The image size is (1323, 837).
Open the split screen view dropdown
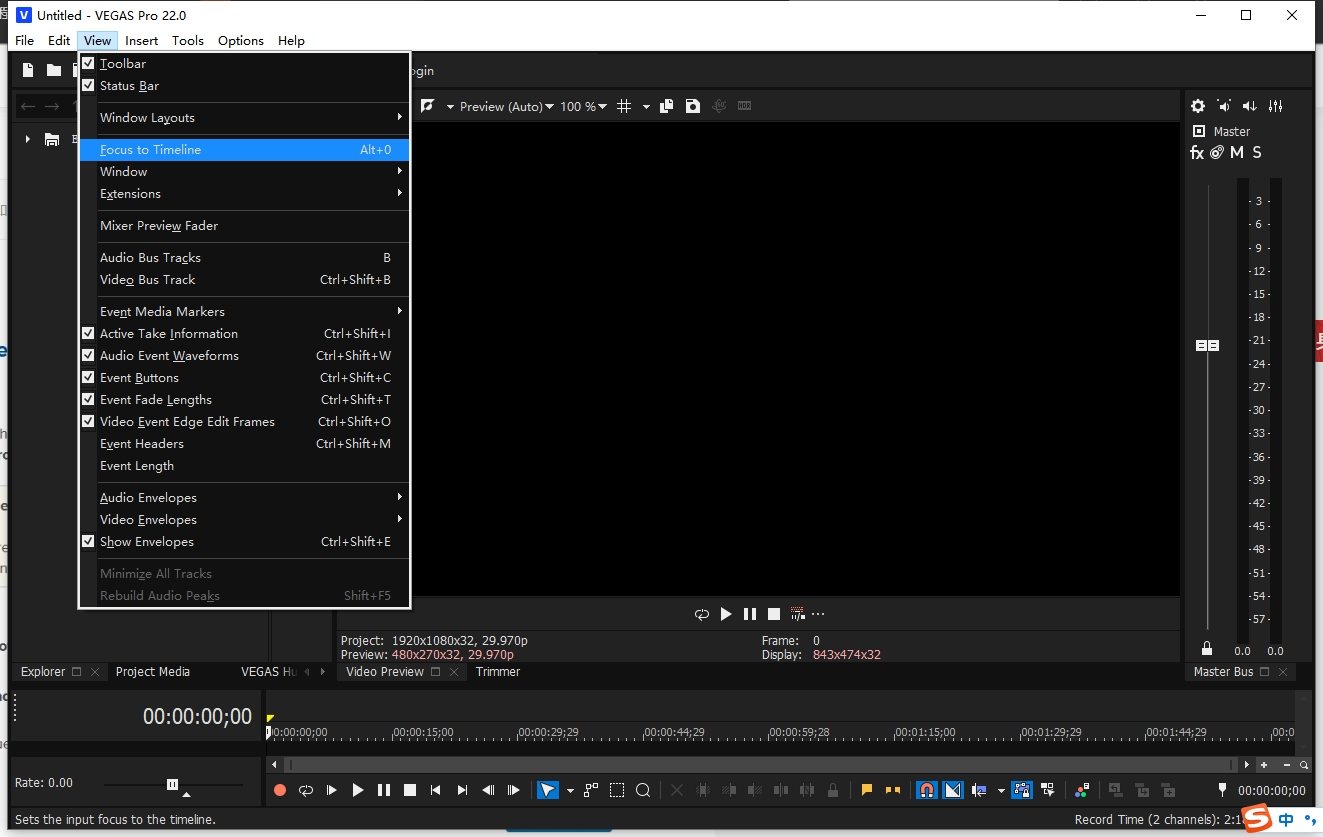coord(450,106)
